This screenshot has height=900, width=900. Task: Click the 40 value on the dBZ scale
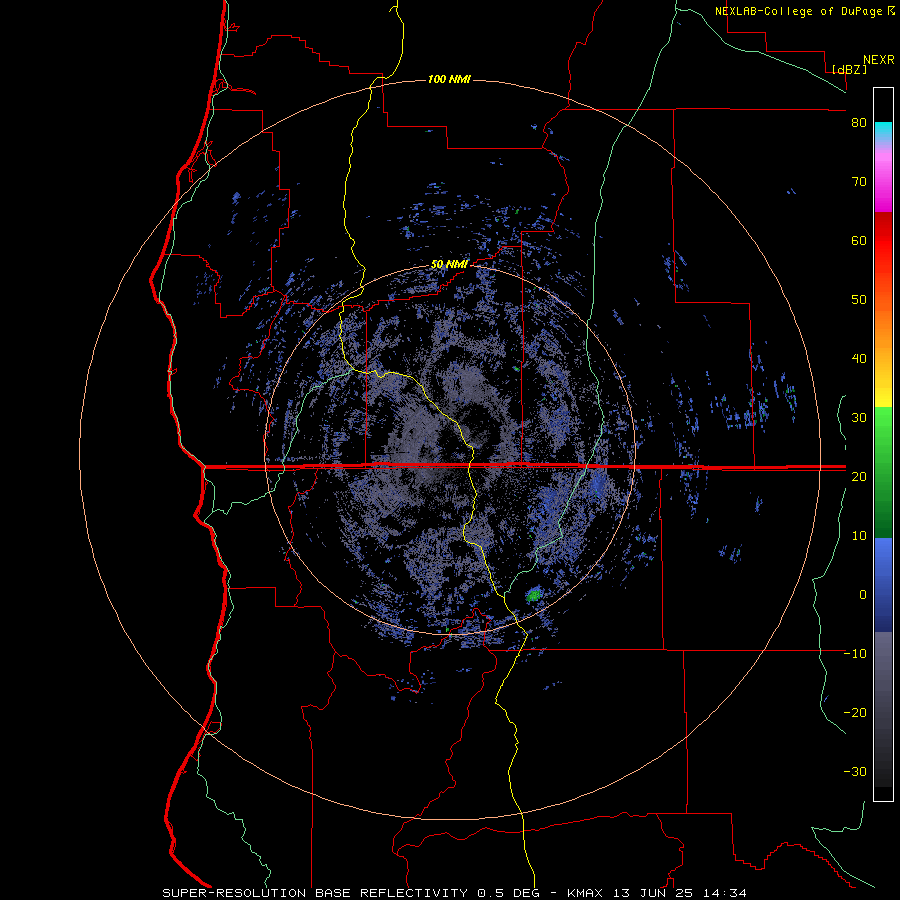click(859, 359)
